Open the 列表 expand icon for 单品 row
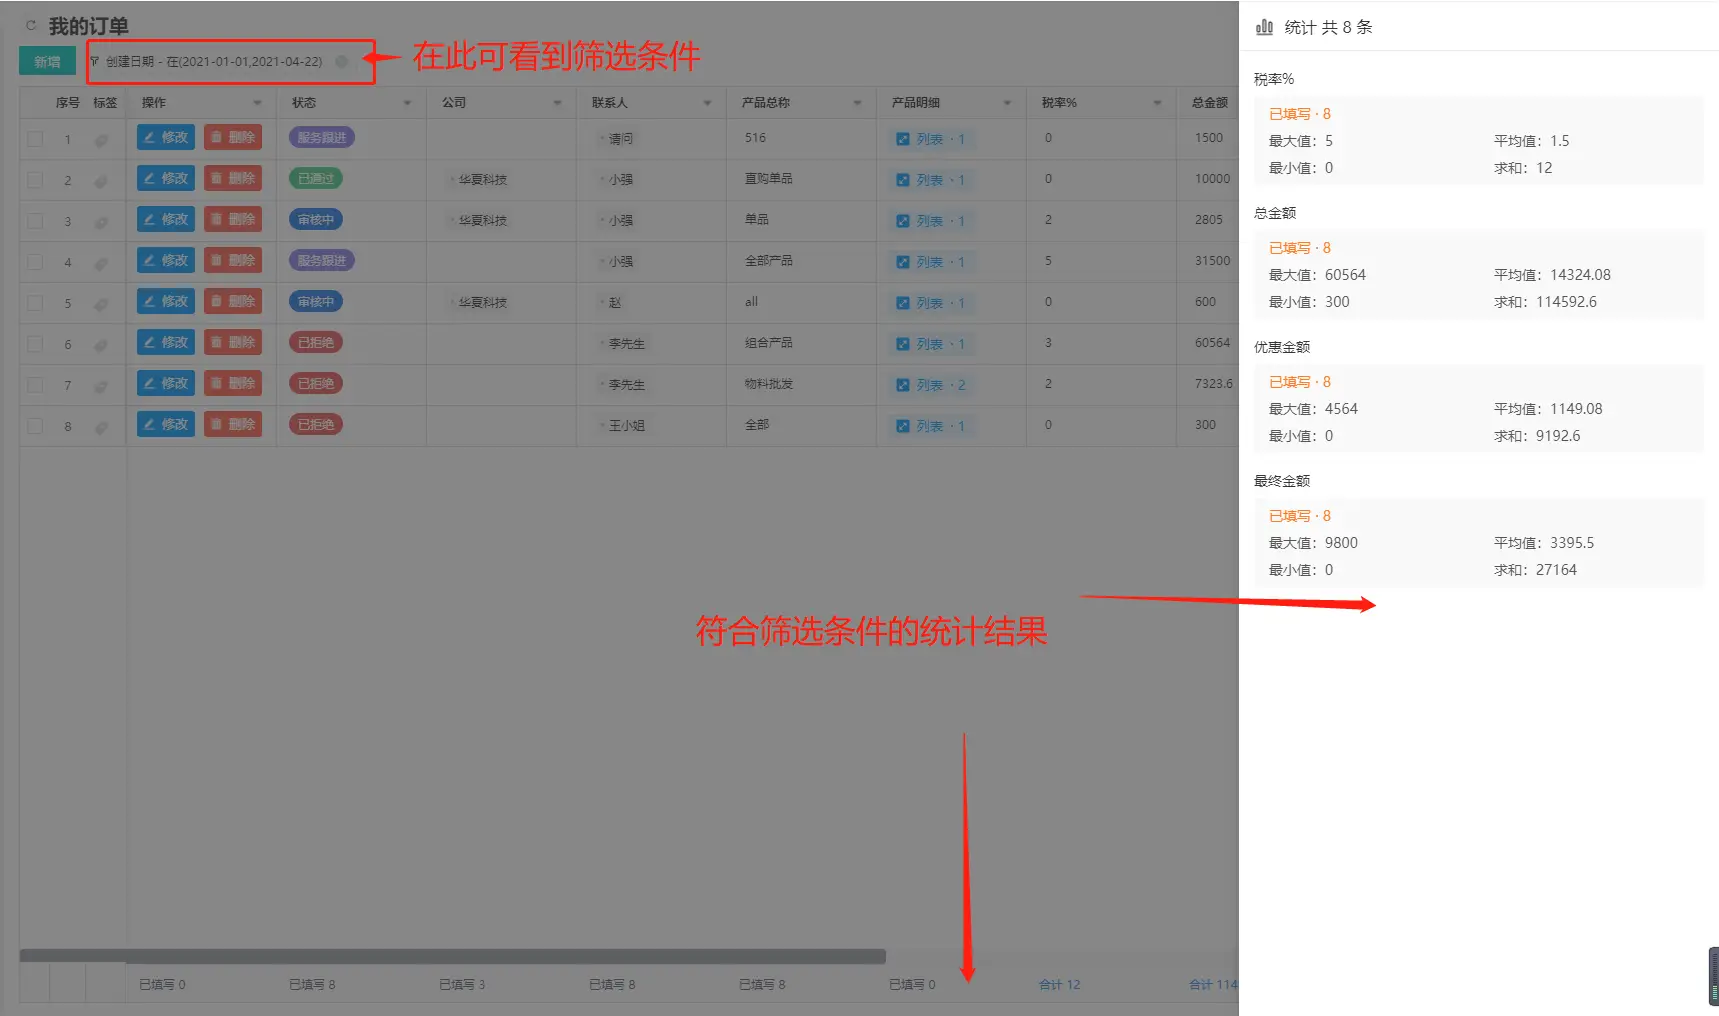Image resolution: width=1719 pixels, height=1016 pixels. click(903, 221)
